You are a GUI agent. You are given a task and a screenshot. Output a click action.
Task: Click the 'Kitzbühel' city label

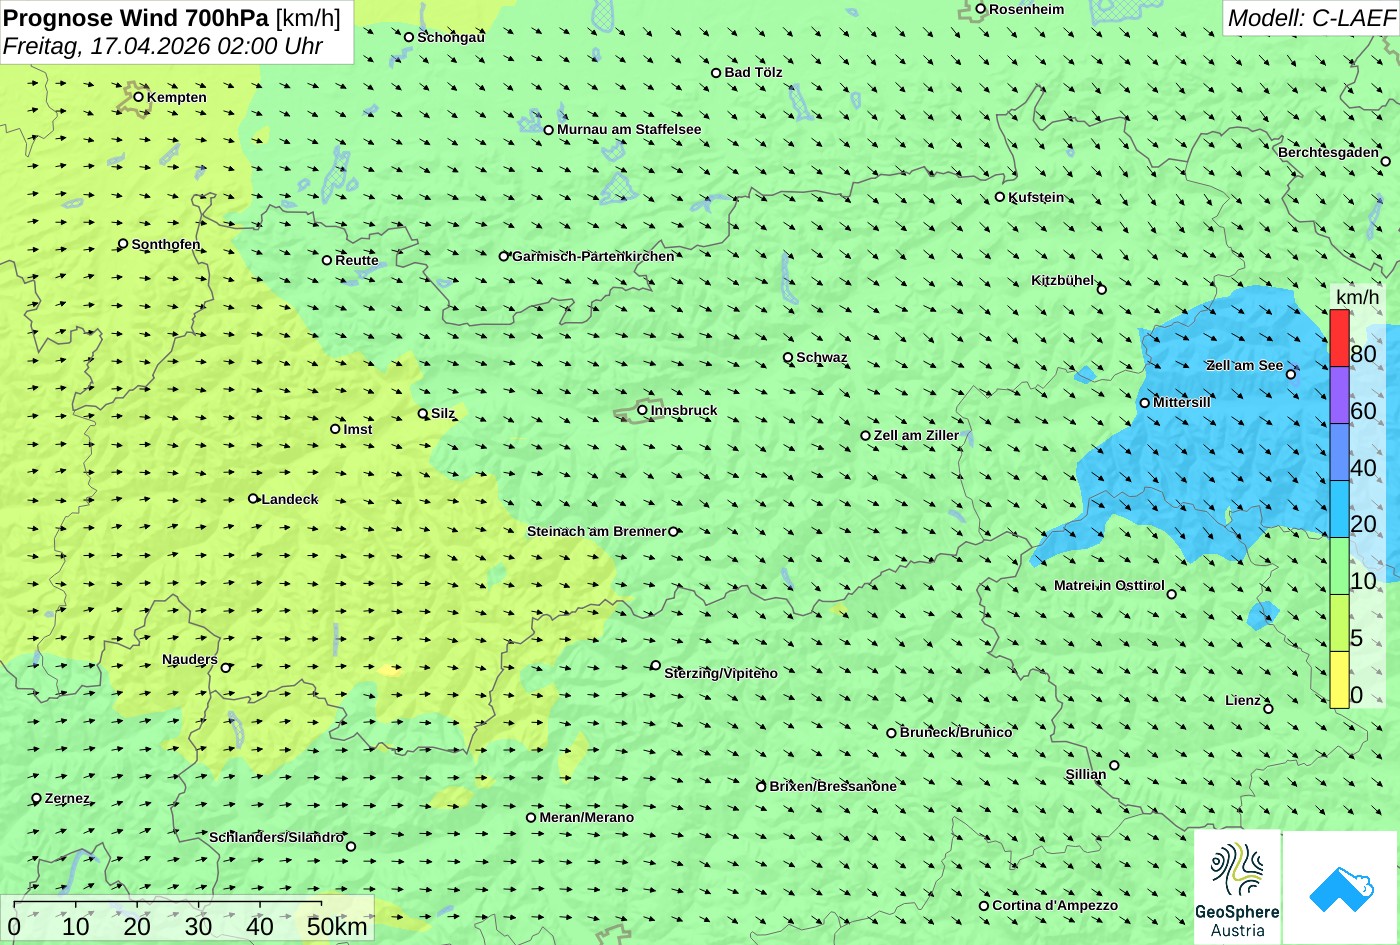pyautogui.click(x=1063, y=280)
